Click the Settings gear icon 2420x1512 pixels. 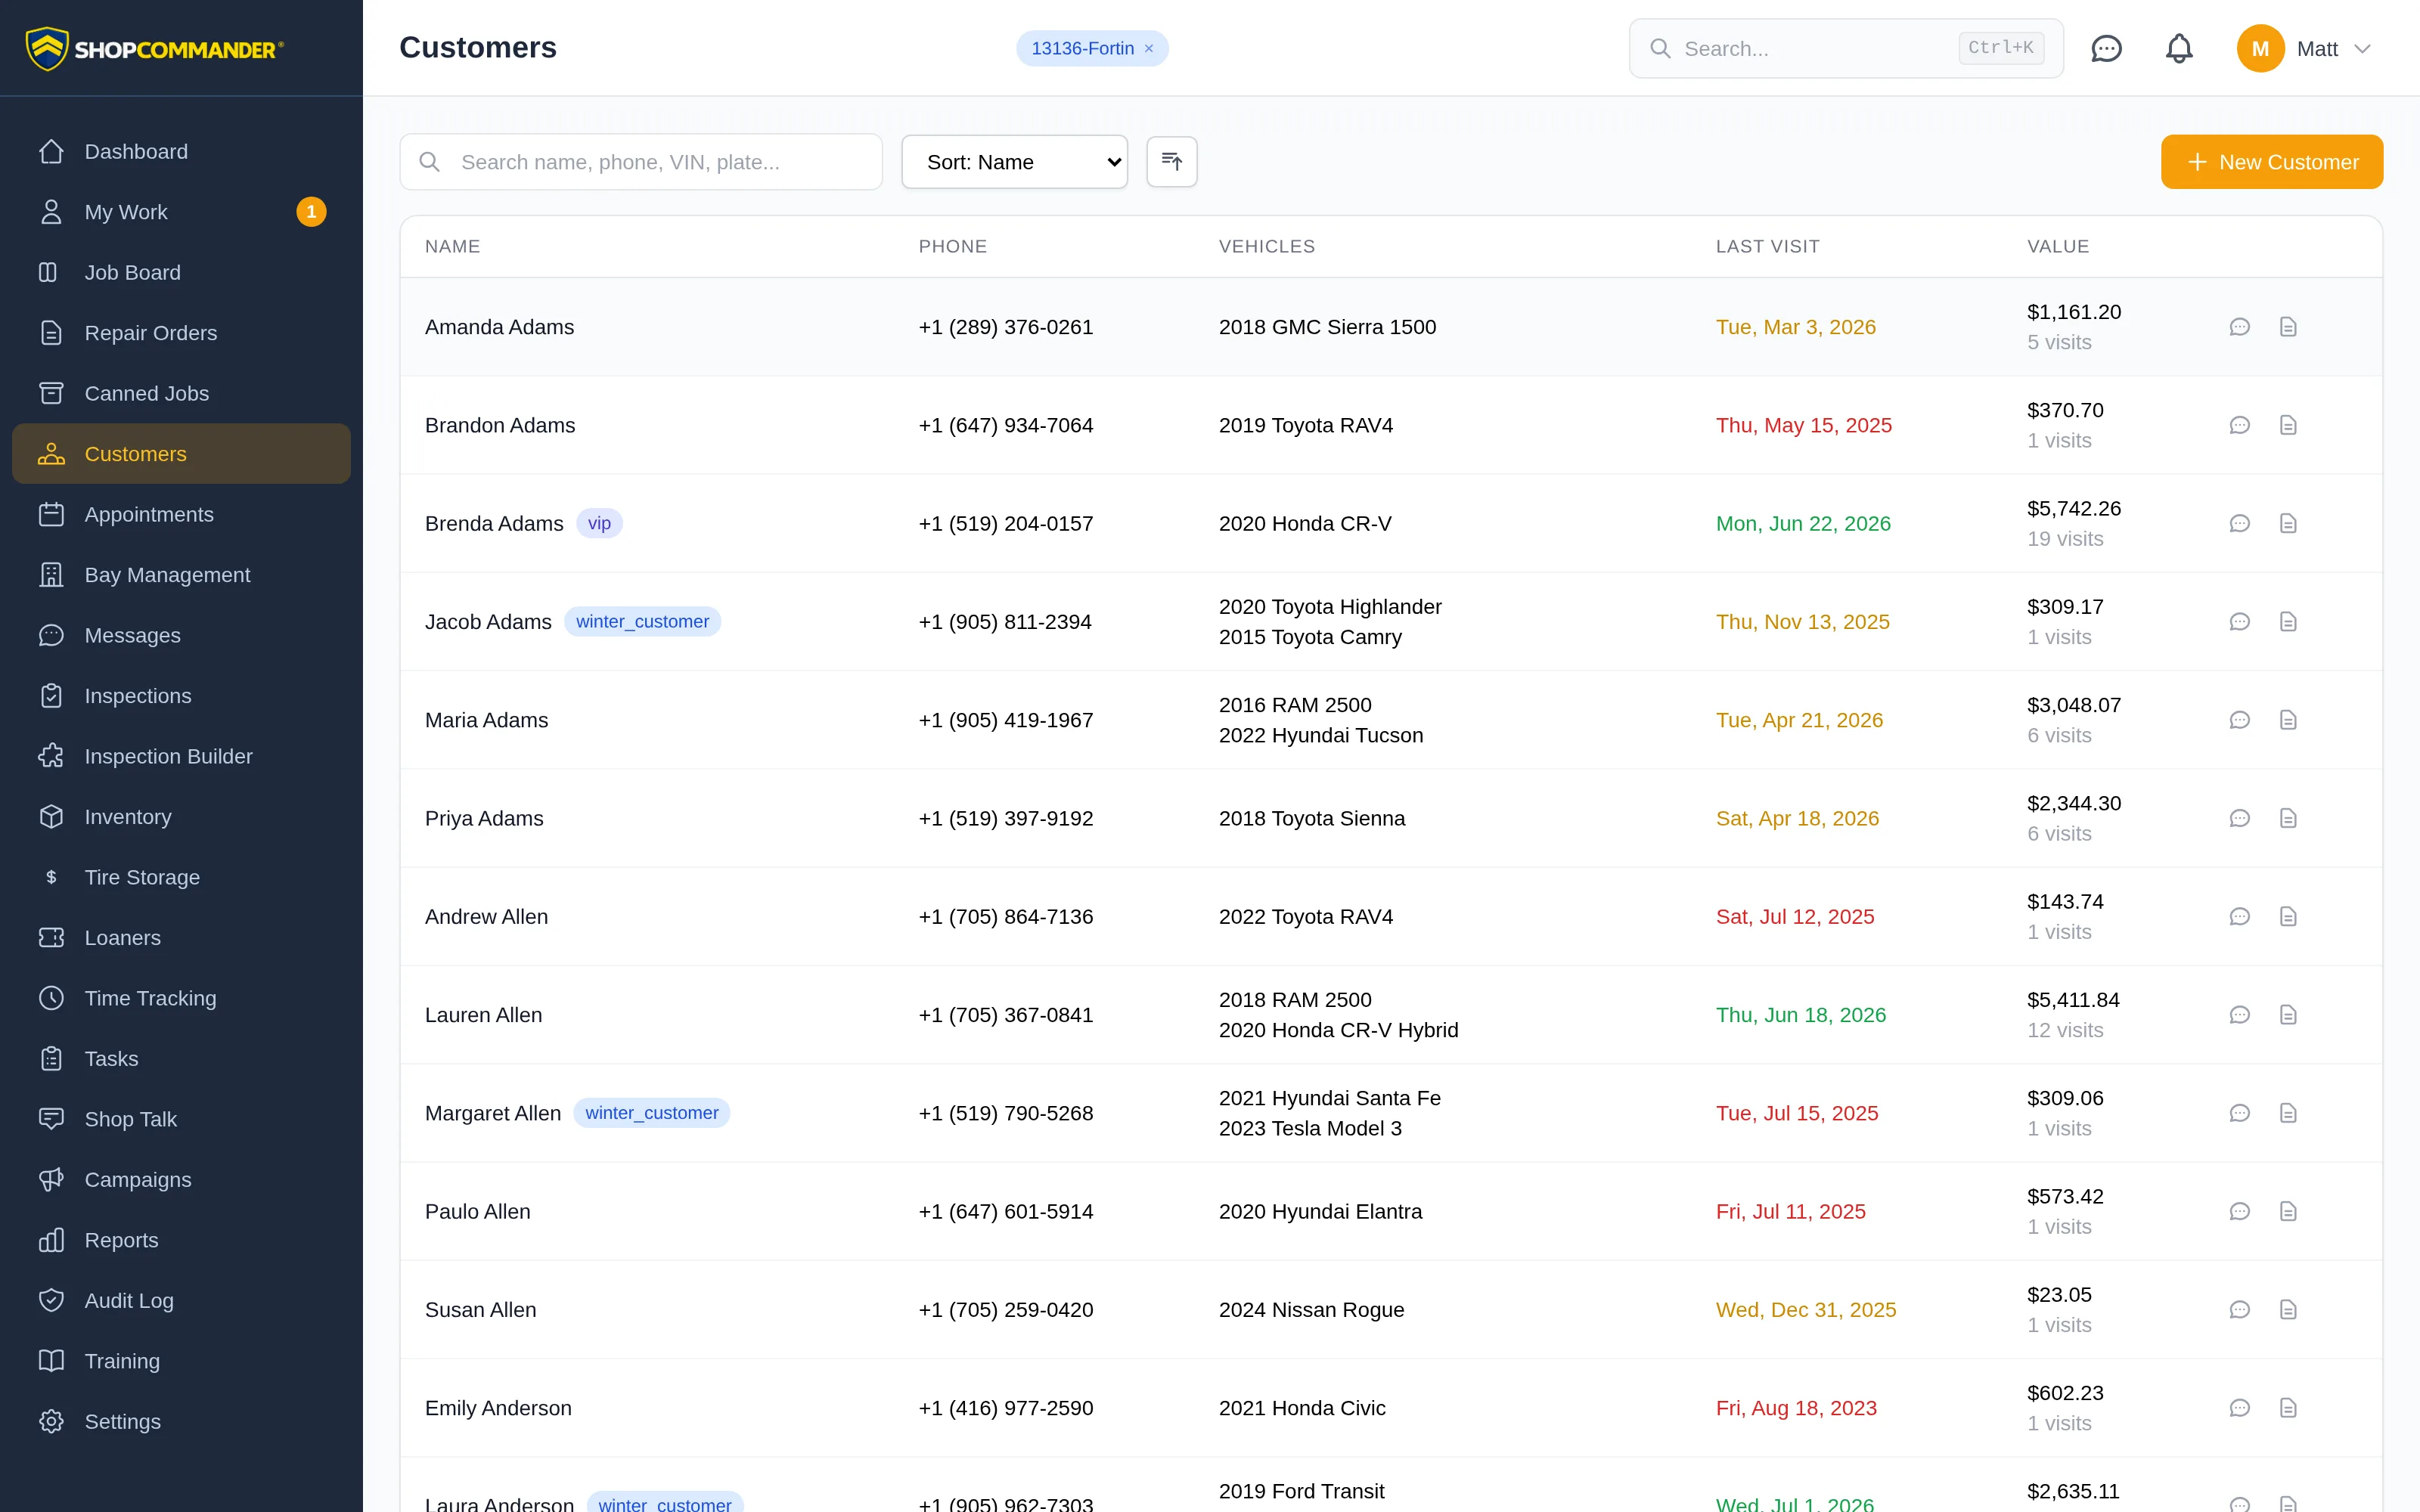click(x=51, y=1422)
